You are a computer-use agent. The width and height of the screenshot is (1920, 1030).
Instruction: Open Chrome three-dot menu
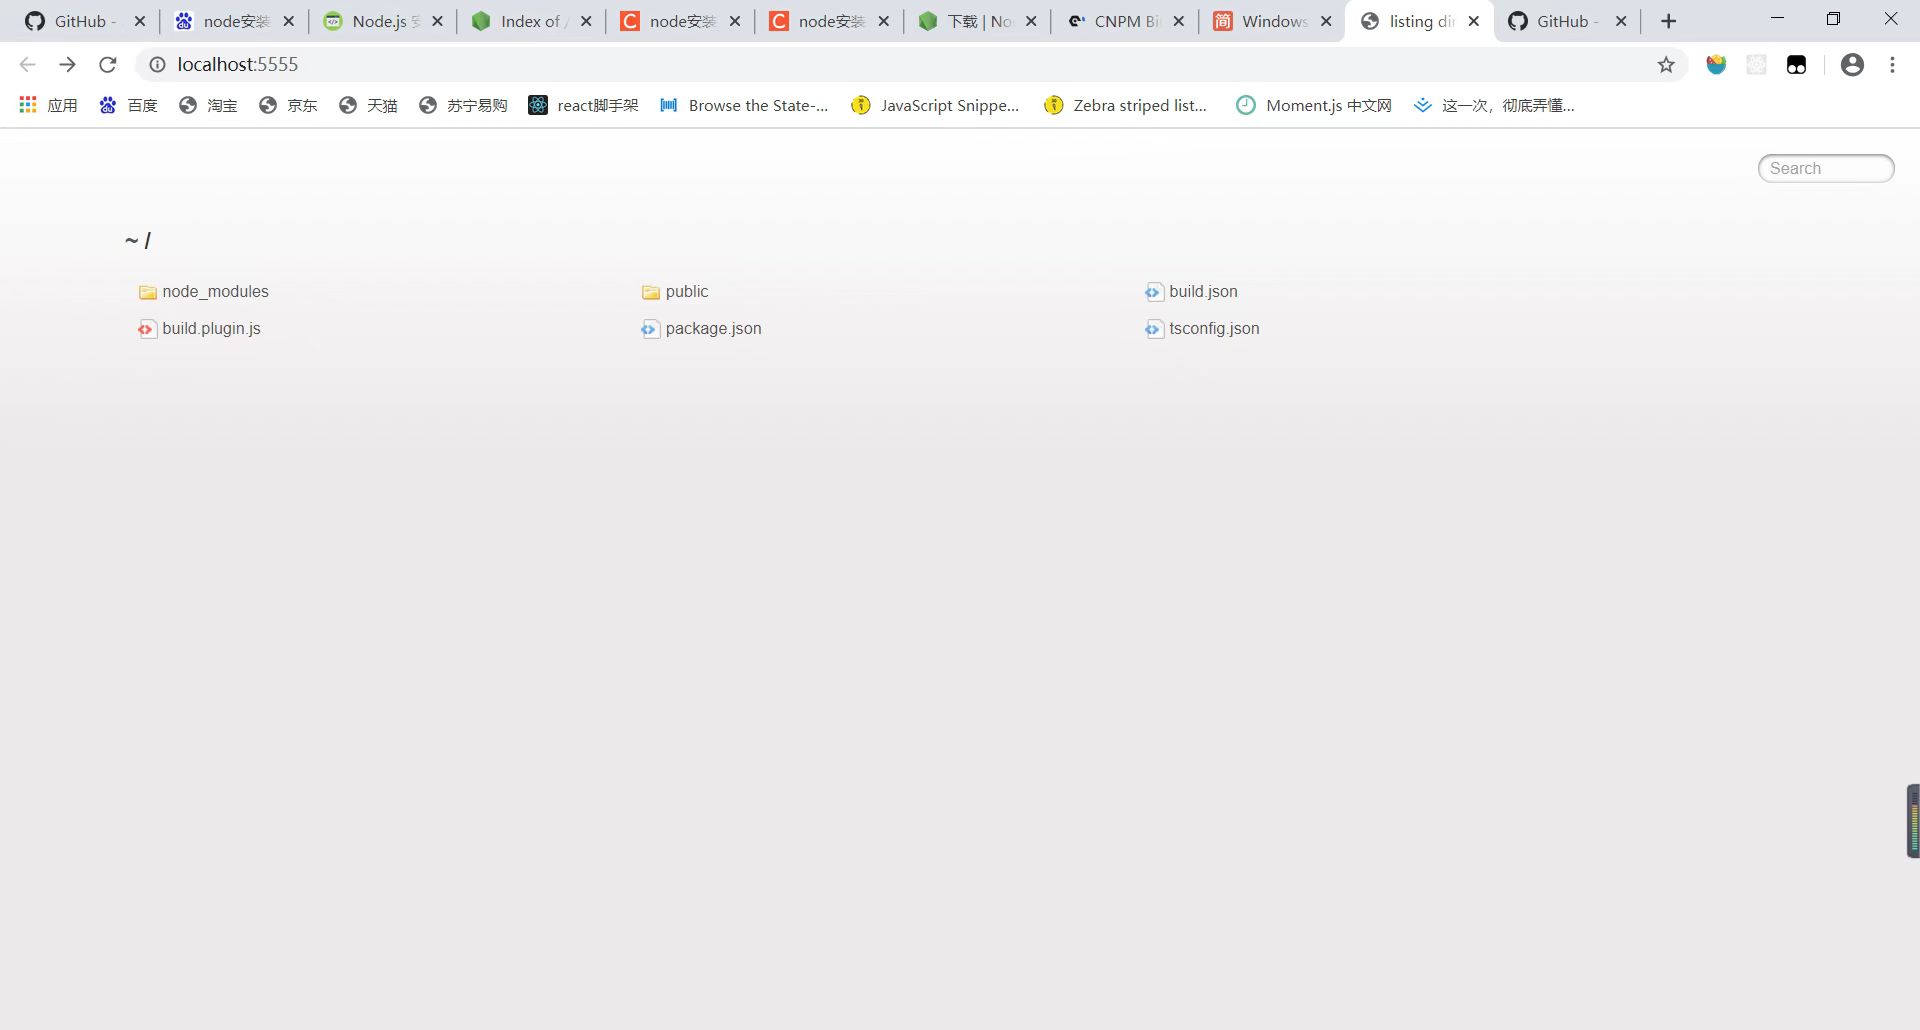click(x=1892, y=65)
